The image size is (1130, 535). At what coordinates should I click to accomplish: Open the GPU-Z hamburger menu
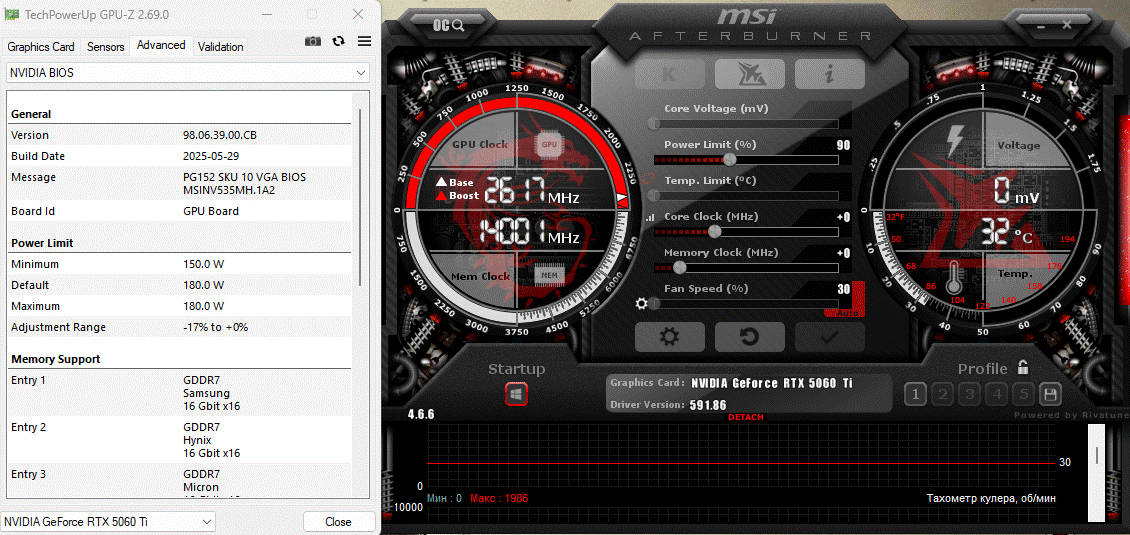tap(364, 41)
